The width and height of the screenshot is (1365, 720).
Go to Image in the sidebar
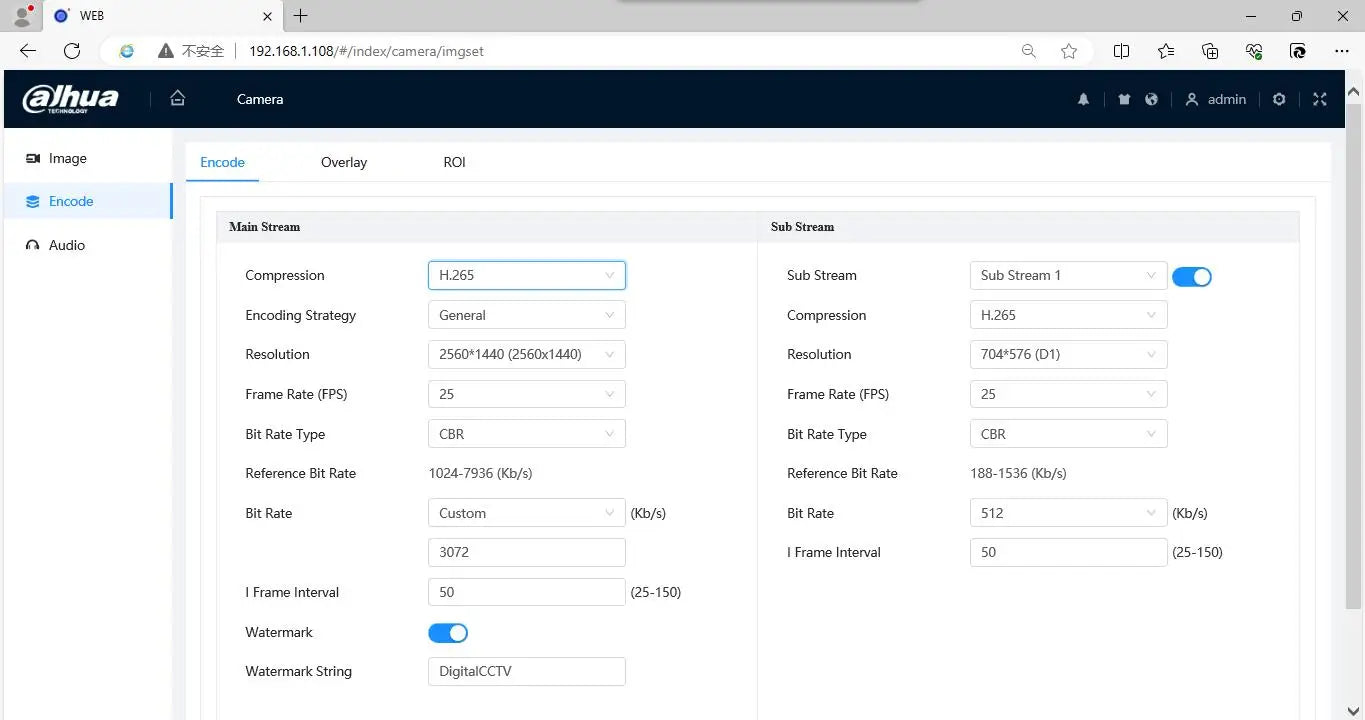pos(67,158)
